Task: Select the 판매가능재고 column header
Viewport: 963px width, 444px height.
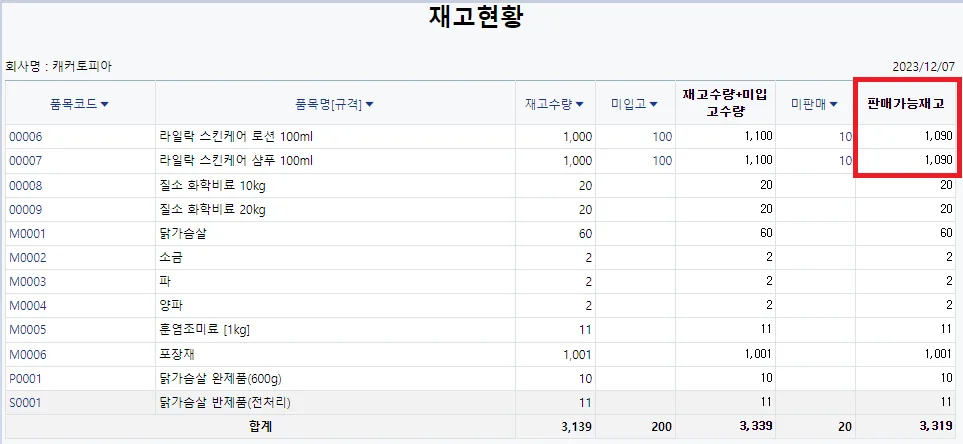Action: click(905, 104)
